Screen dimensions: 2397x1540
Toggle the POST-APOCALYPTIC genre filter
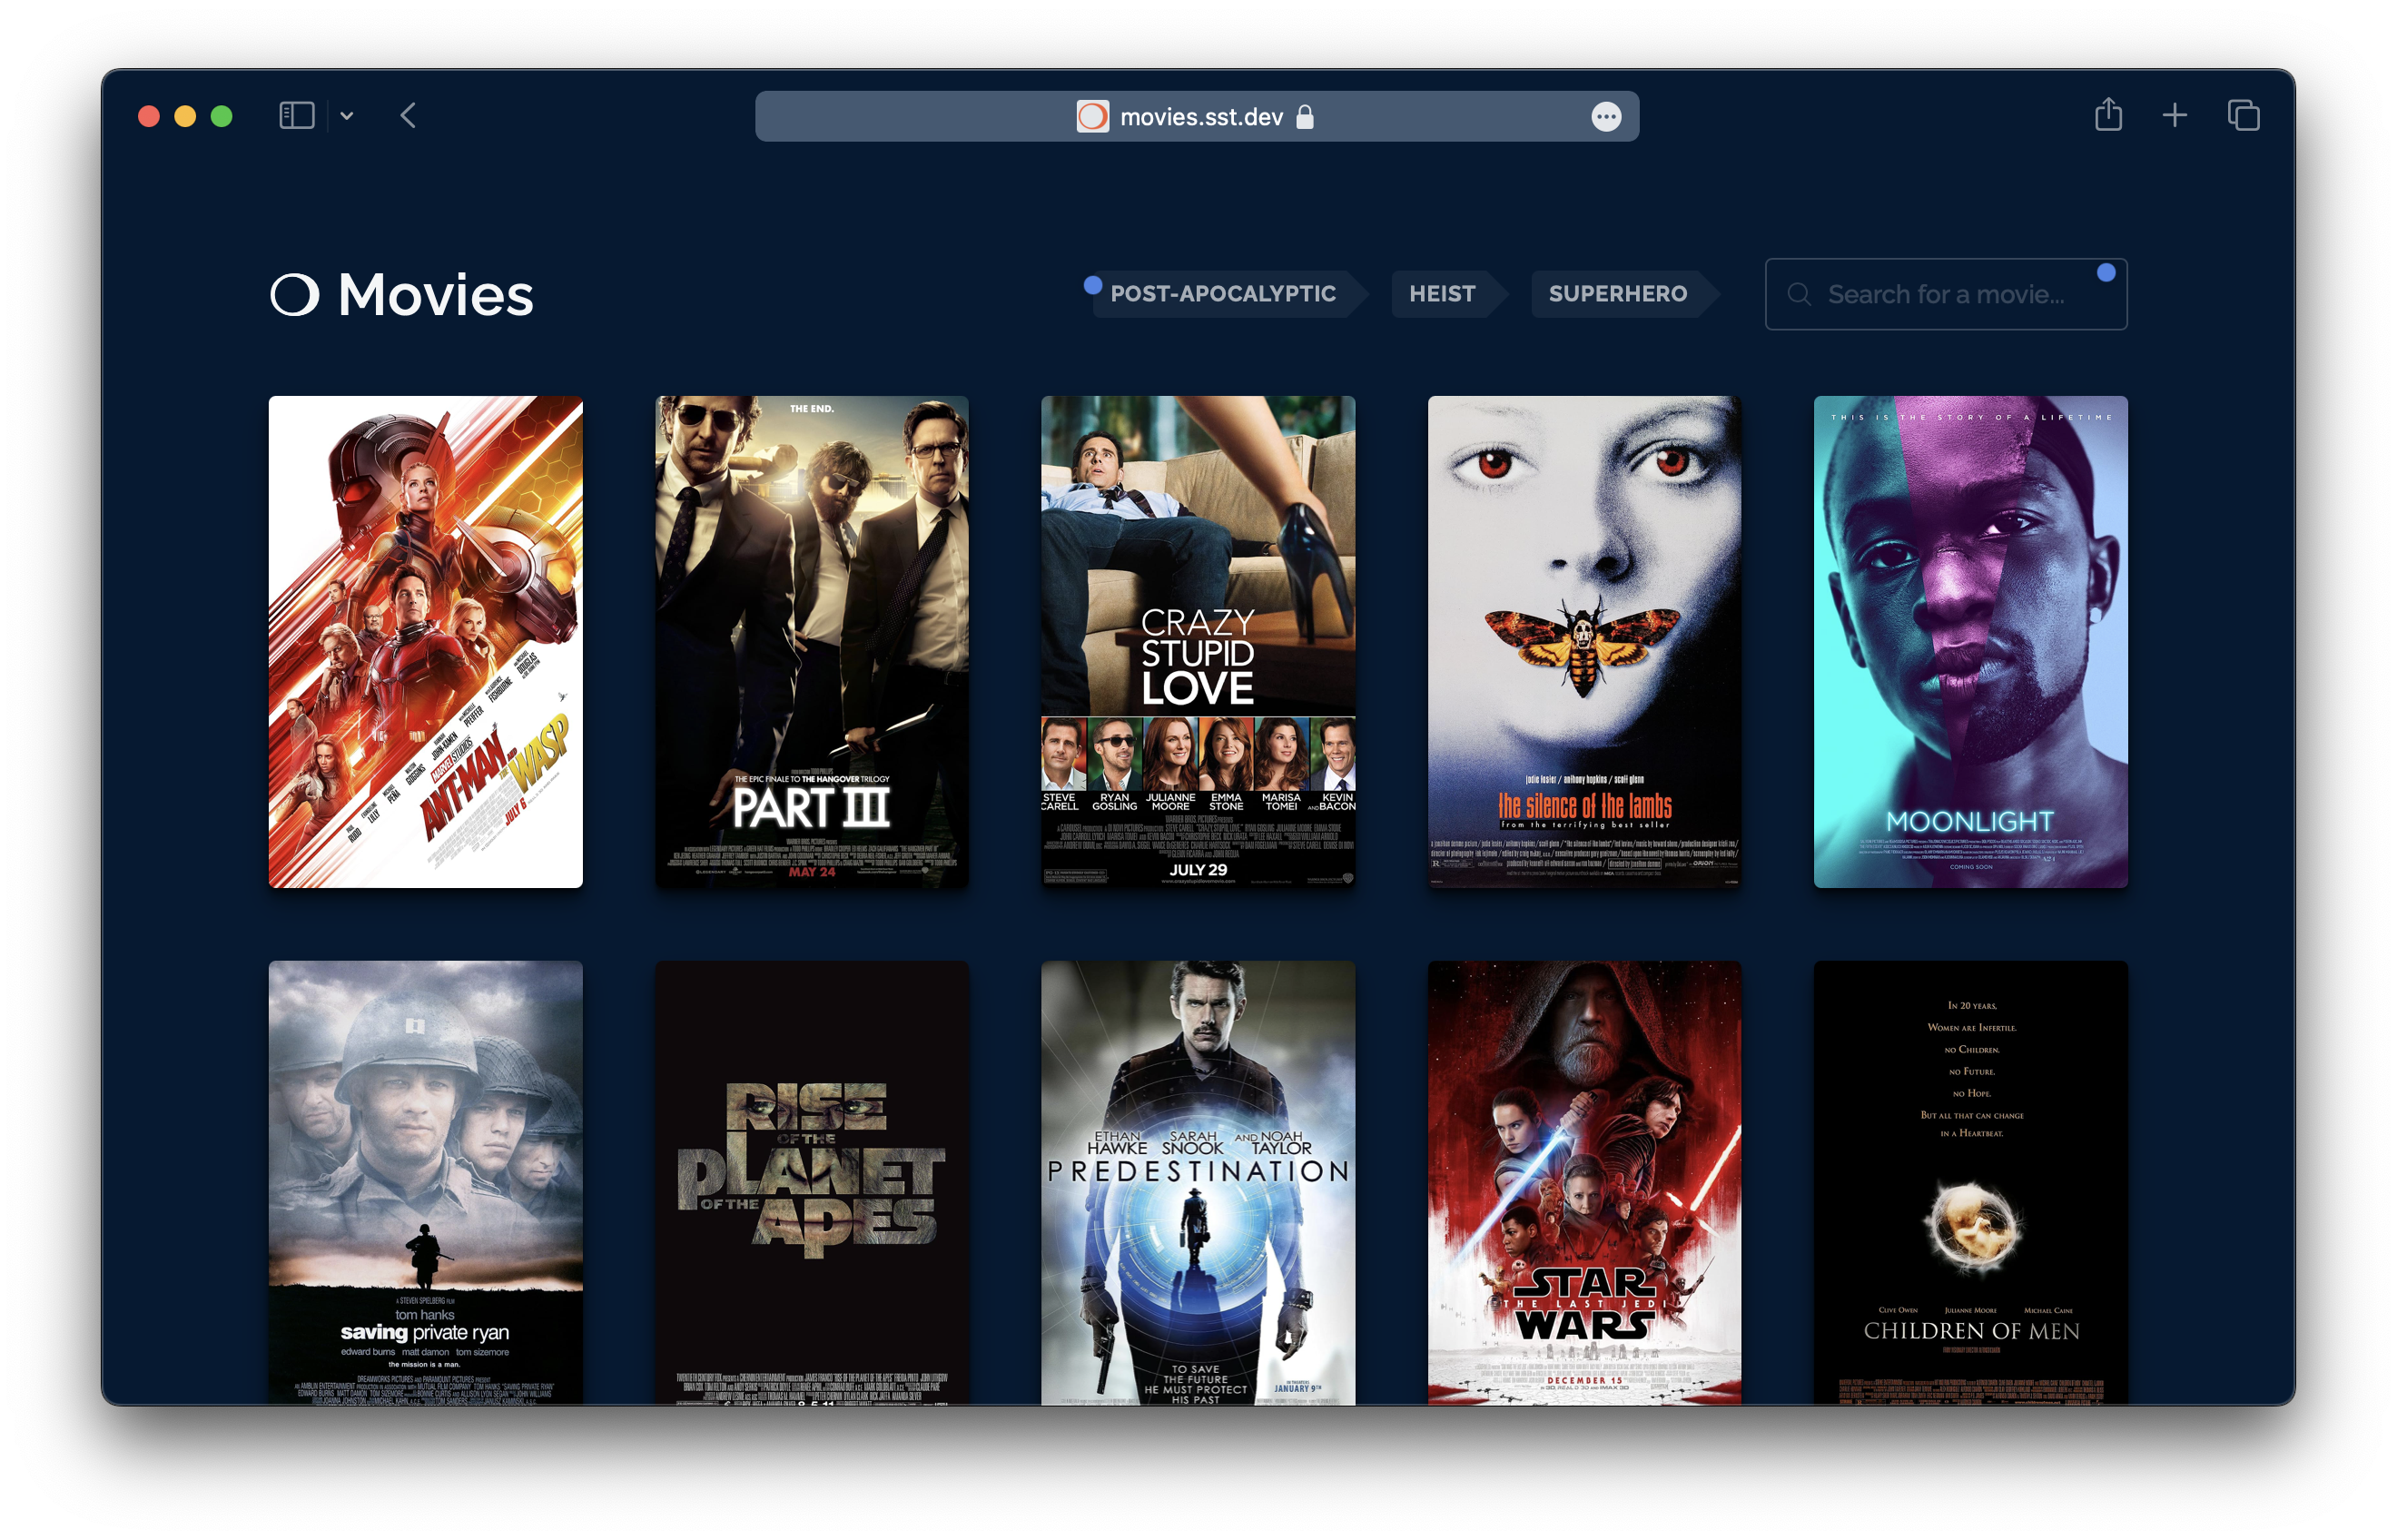click(1222, 294)
